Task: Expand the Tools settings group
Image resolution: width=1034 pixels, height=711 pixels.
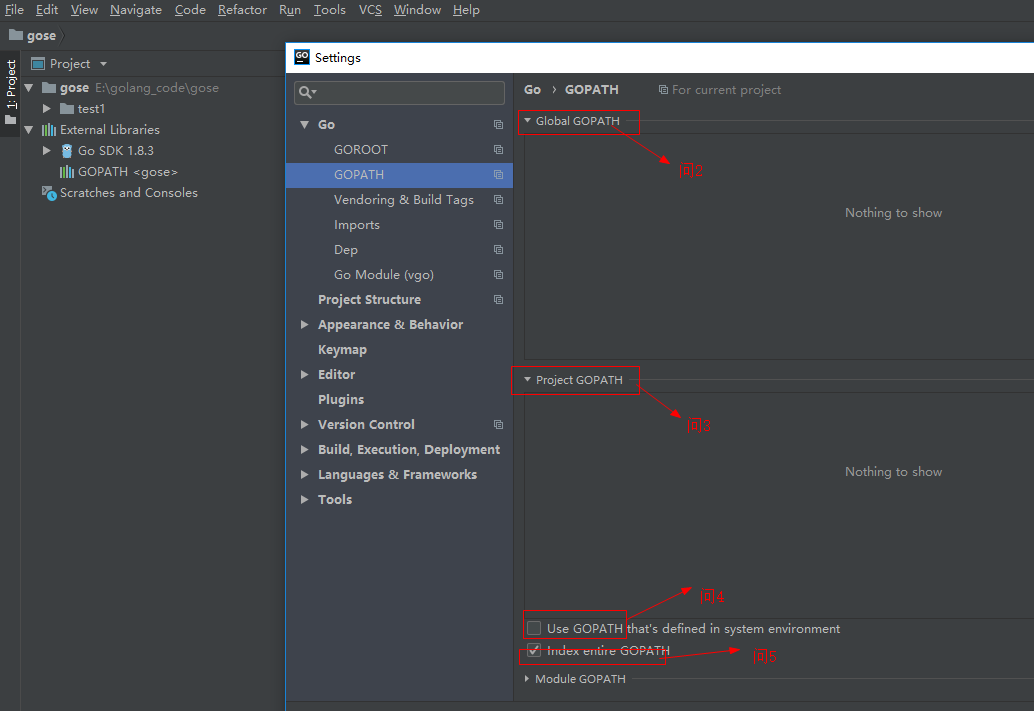Action: [x=305, y=500]
